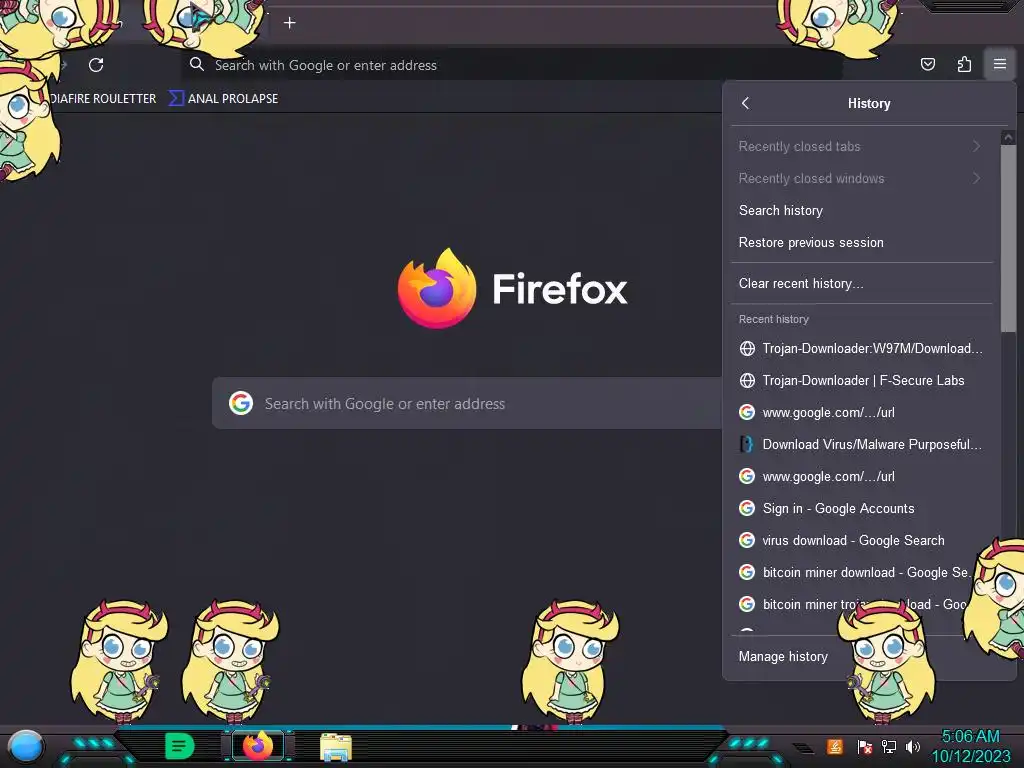
Task: Open the Extensions puzzle icon
Action: click(x=964, y=64)
